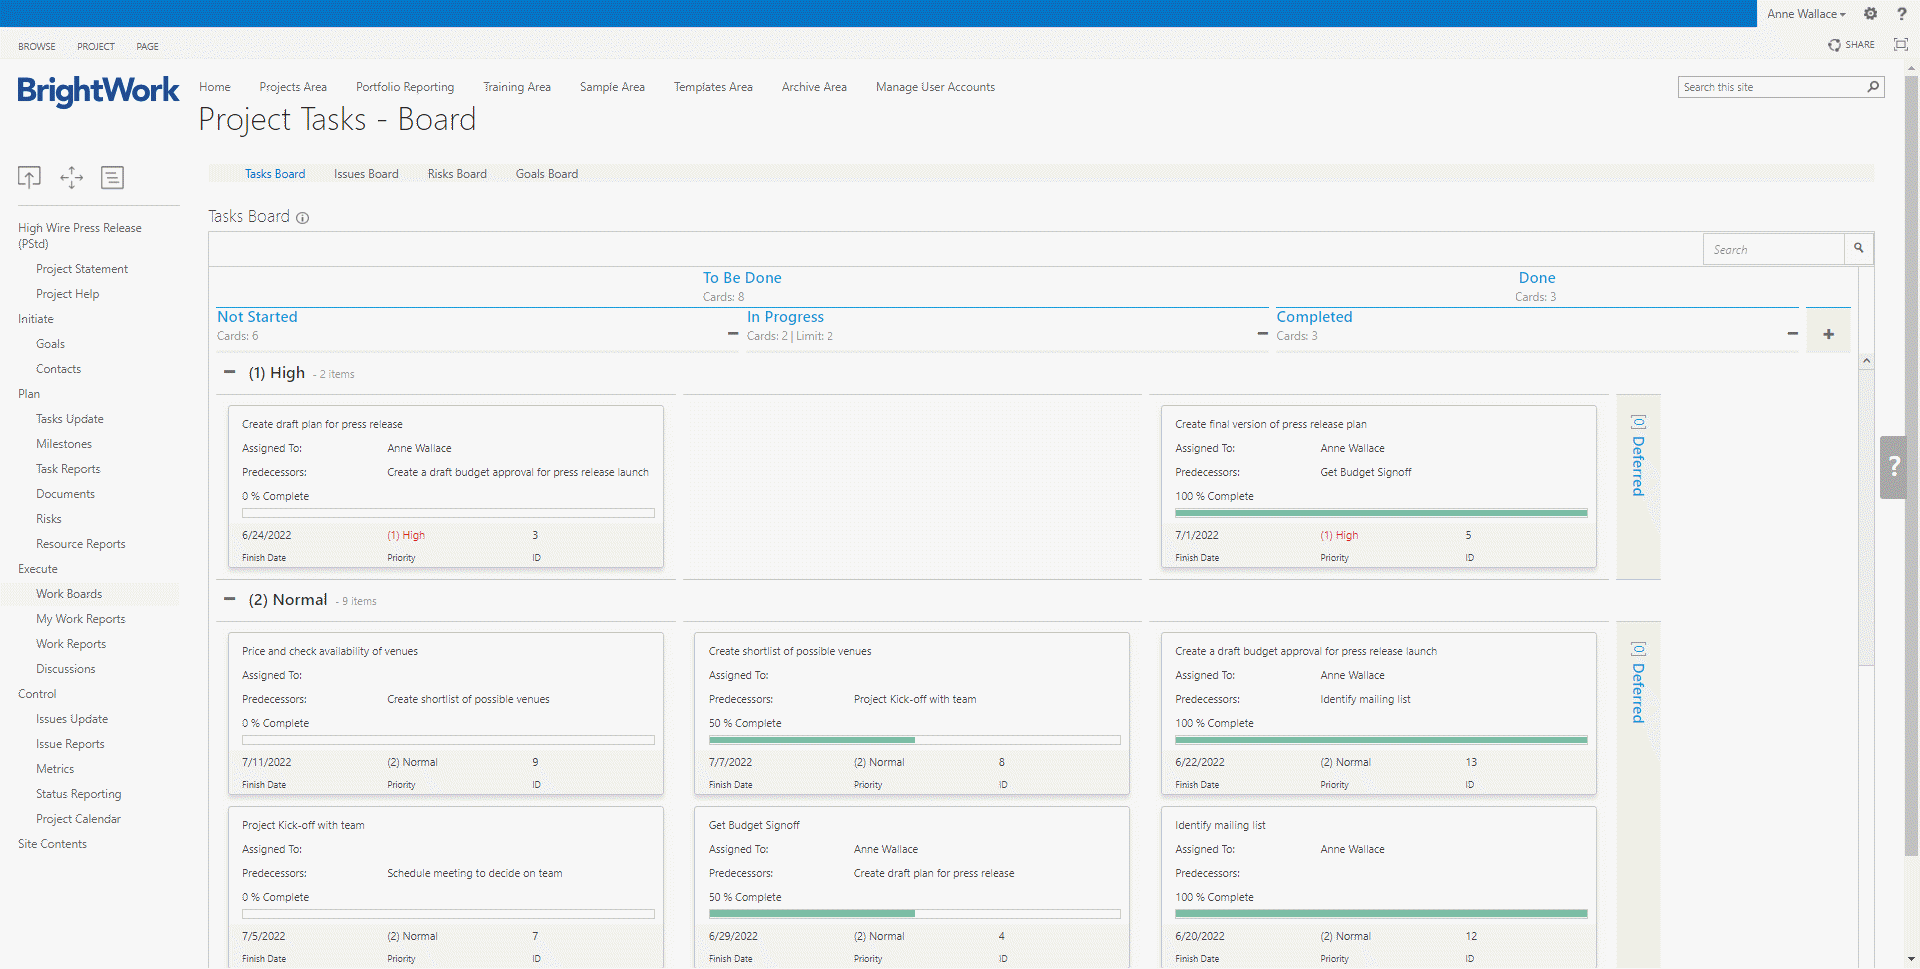
Task: Click the document lines icon in sidebar
Action: click(112, 177)
